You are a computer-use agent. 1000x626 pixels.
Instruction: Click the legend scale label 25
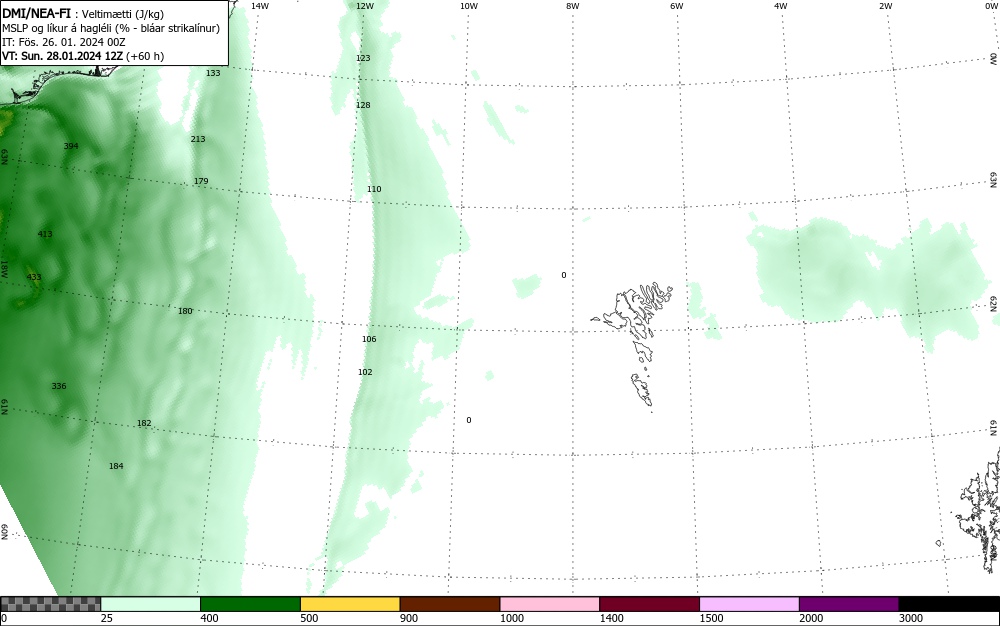107,618
